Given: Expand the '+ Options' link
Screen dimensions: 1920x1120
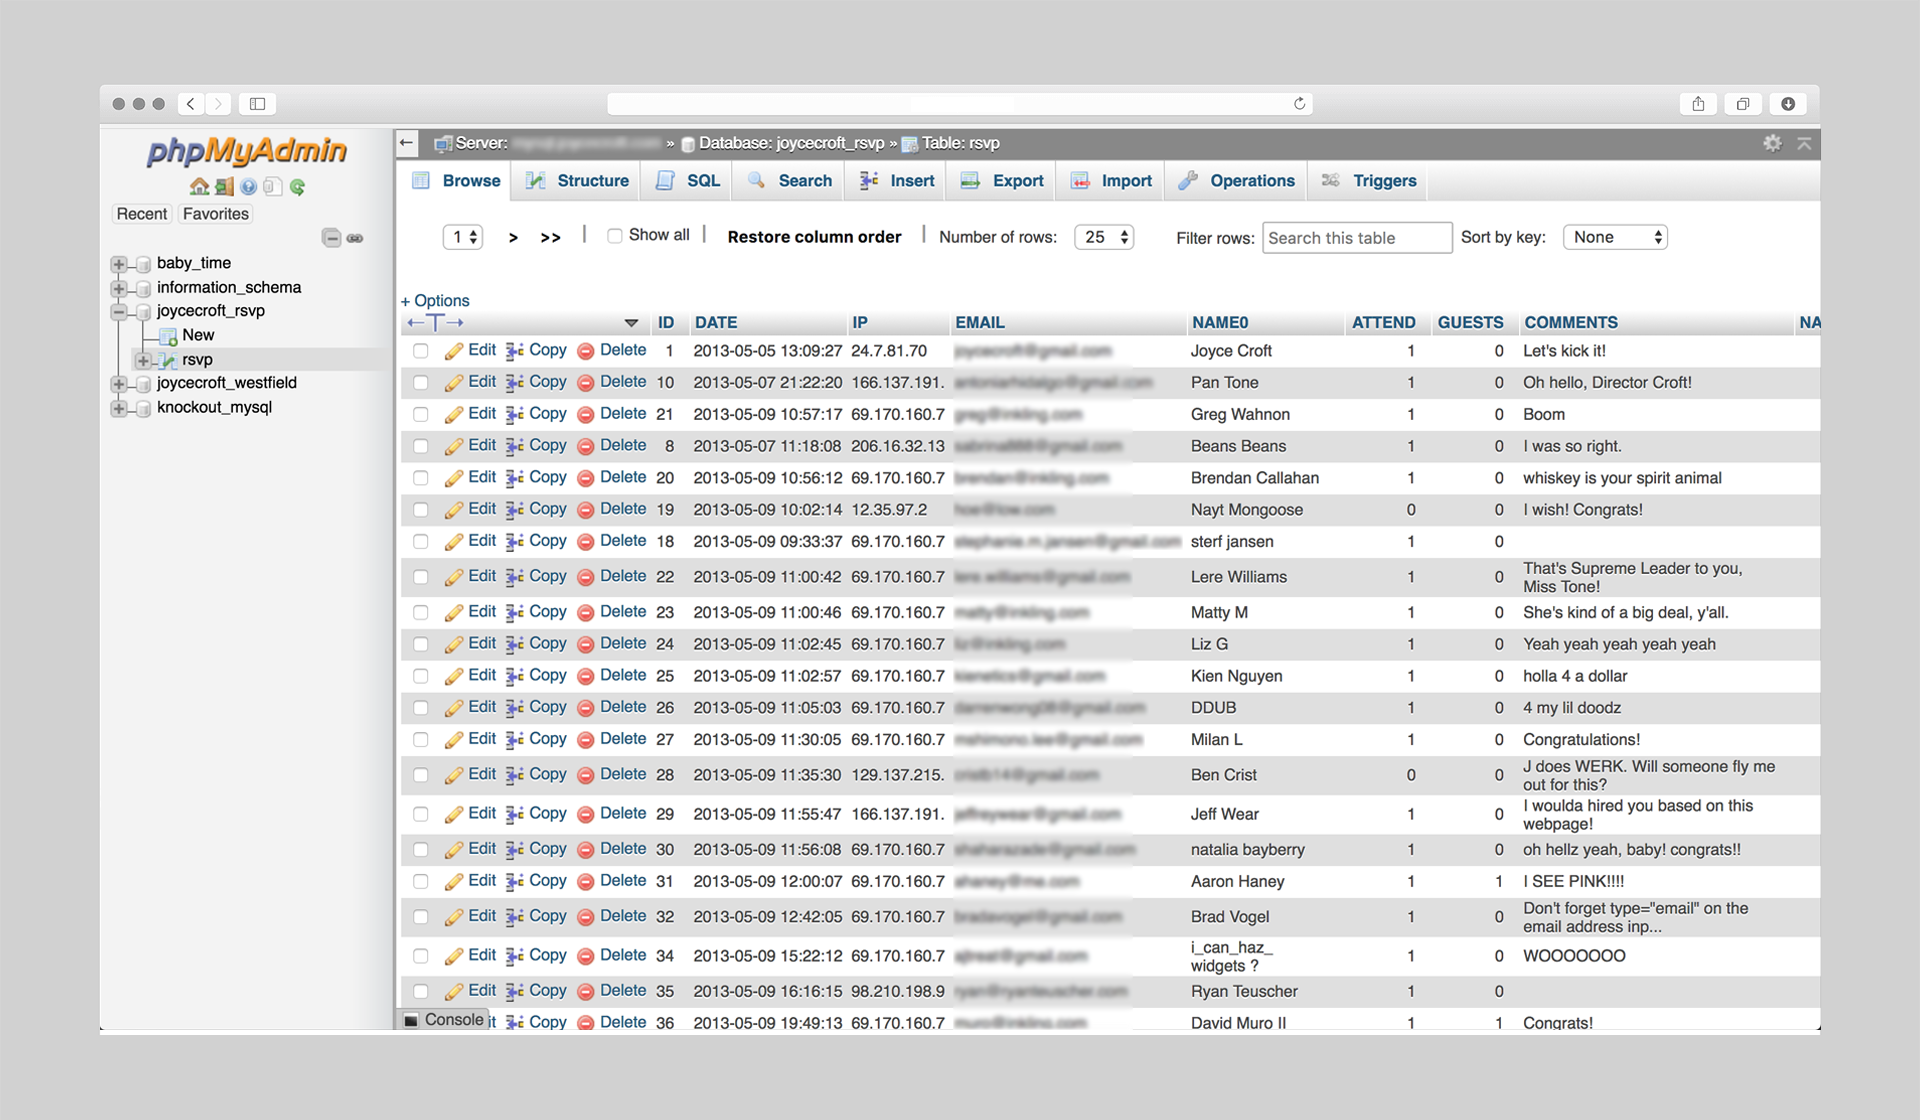Looking at the screenshot, I should (435, 301).
